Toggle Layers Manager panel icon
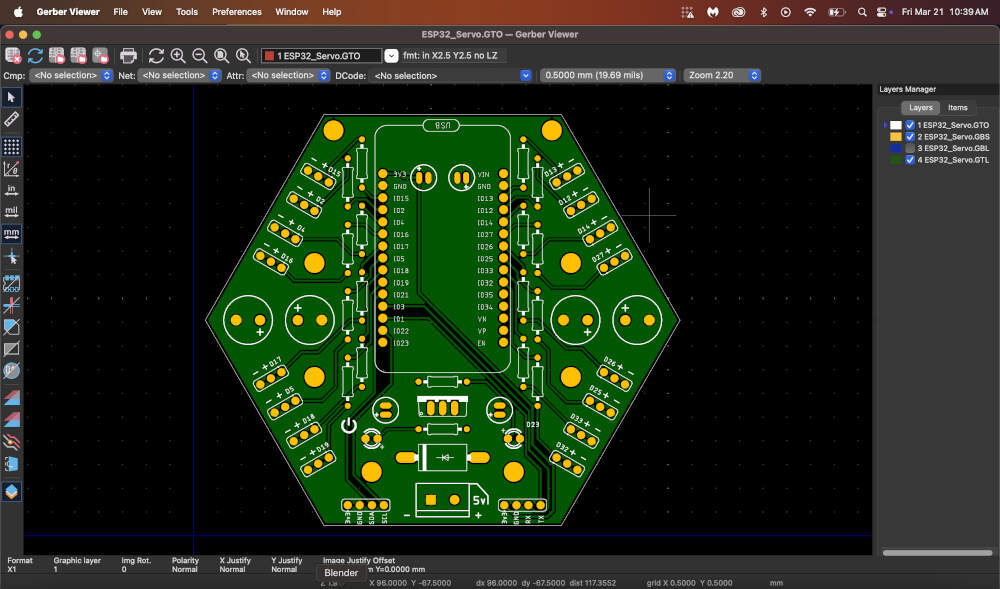The width and height of the screenshot is (1000, 589). click(x=11, y=491)
